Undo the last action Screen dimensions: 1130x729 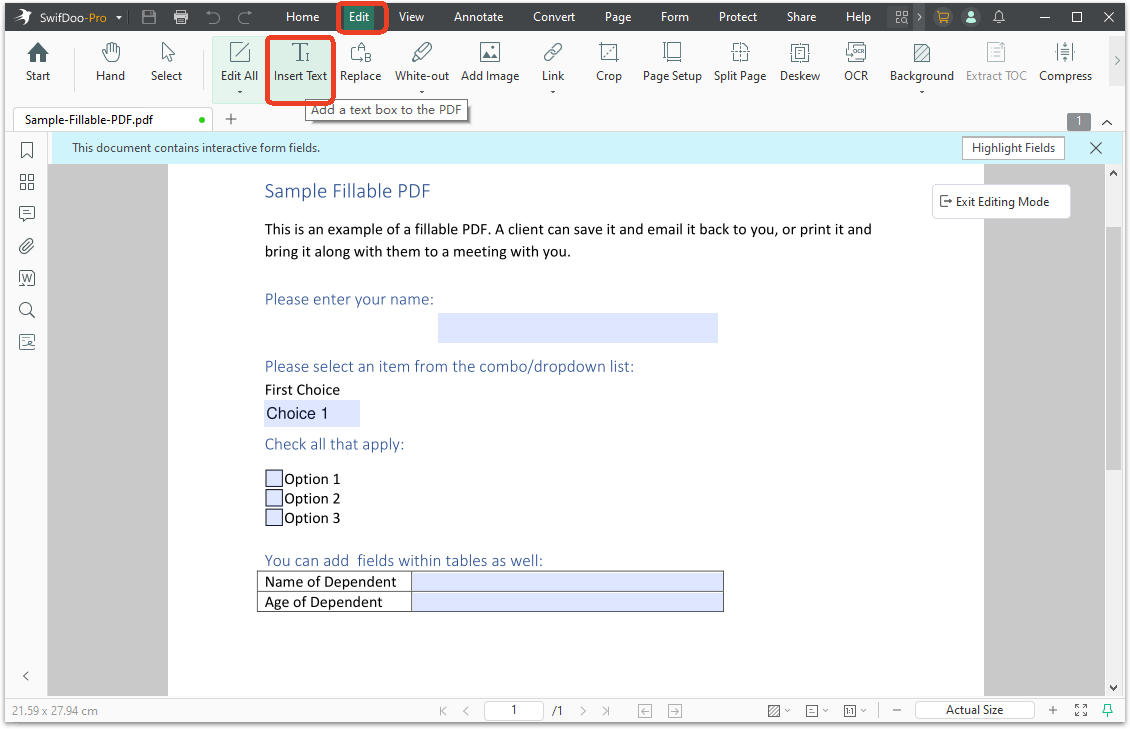point(213,17)
